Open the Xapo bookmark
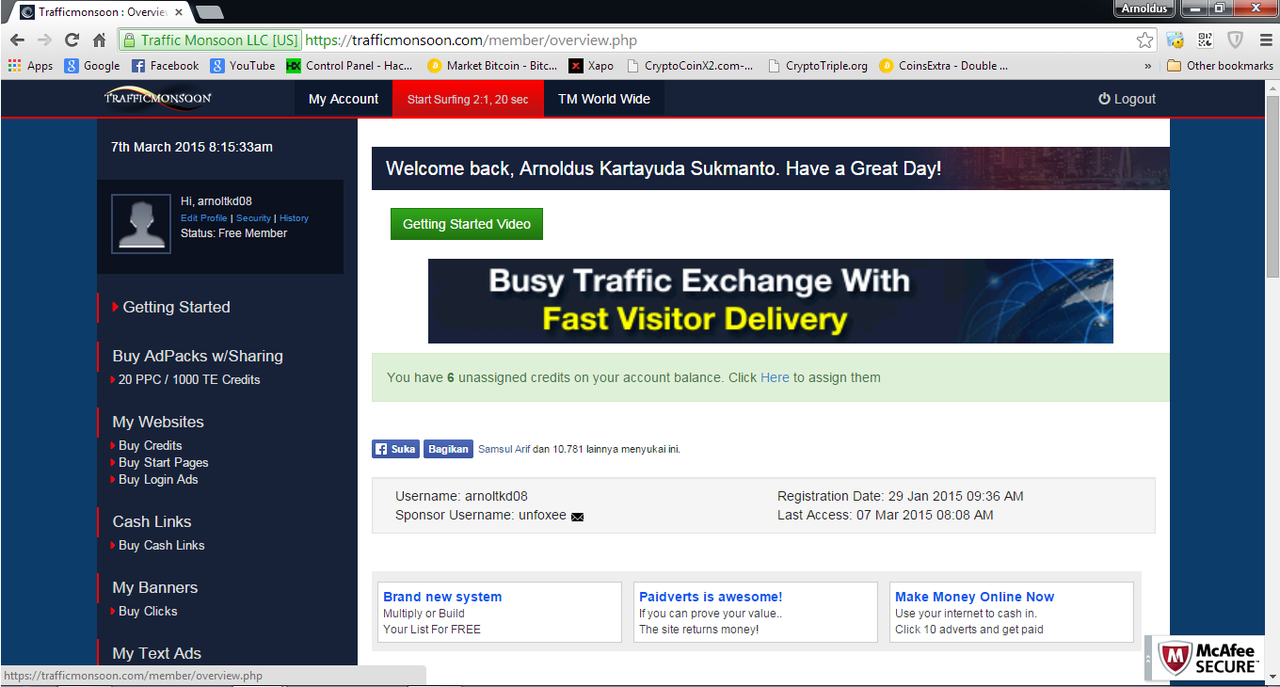Viewport: 1280px width, 687px height. [x=591, y=66]
